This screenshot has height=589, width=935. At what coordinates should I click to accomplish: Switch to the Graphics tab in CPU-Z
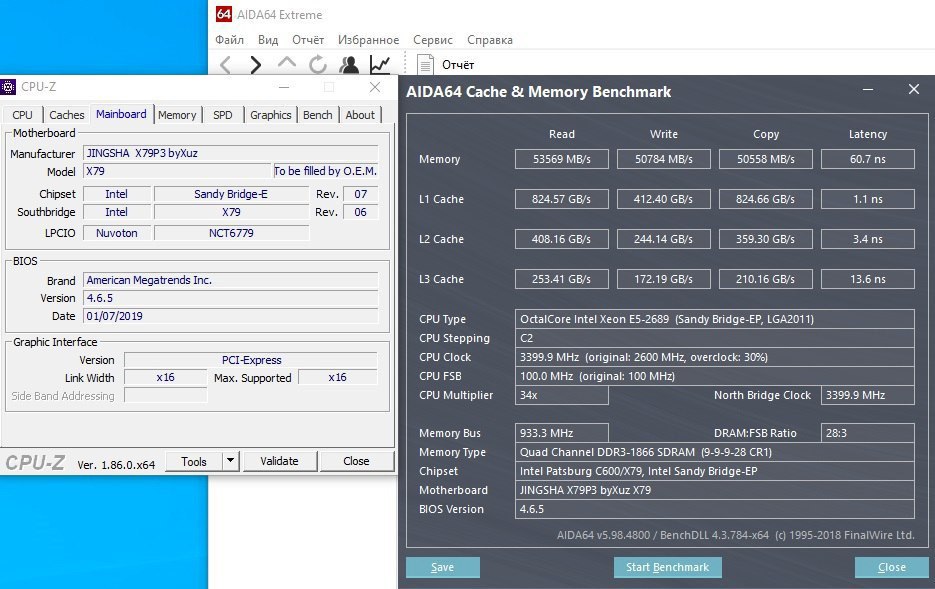pos(271,115)
